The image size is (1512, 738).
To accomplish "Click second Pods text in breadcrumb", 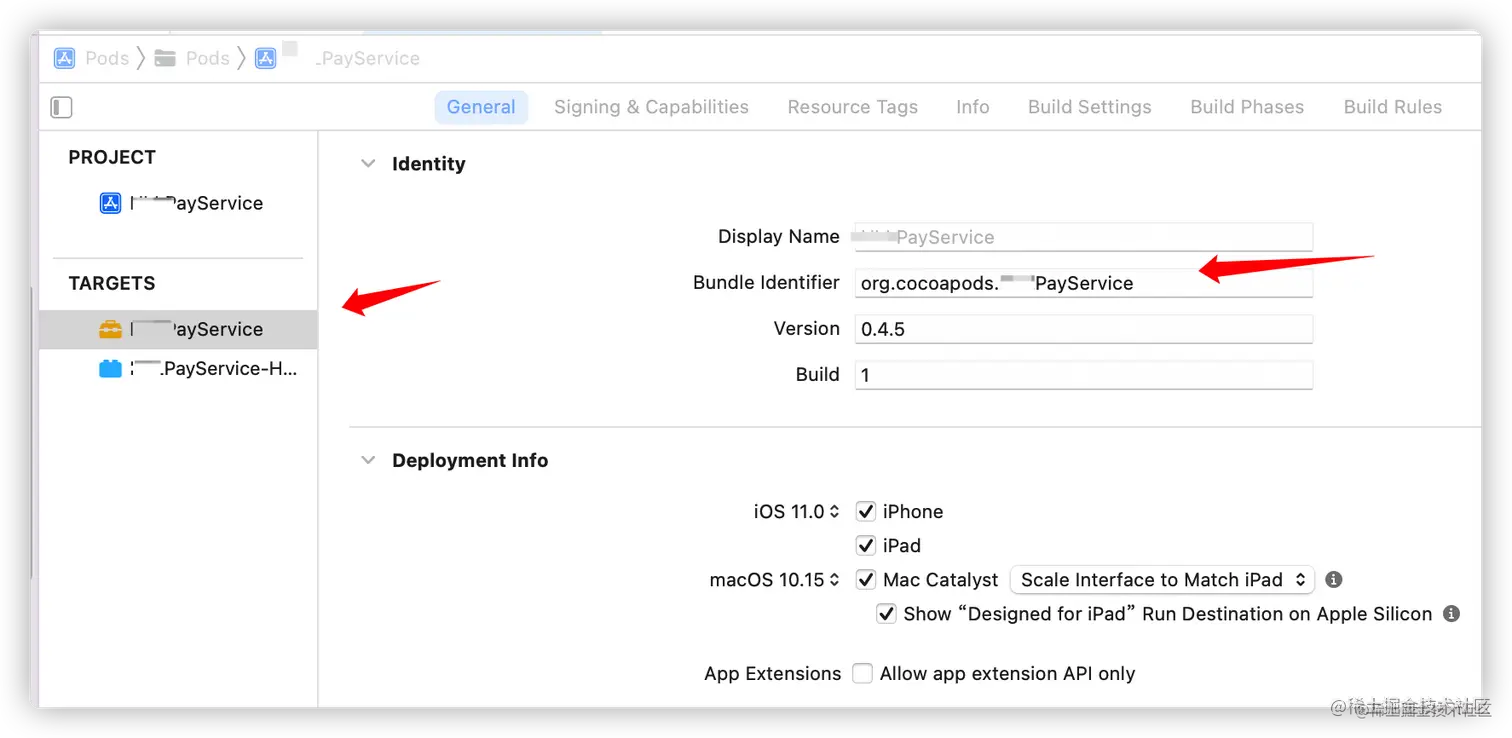I will (208, 58).
